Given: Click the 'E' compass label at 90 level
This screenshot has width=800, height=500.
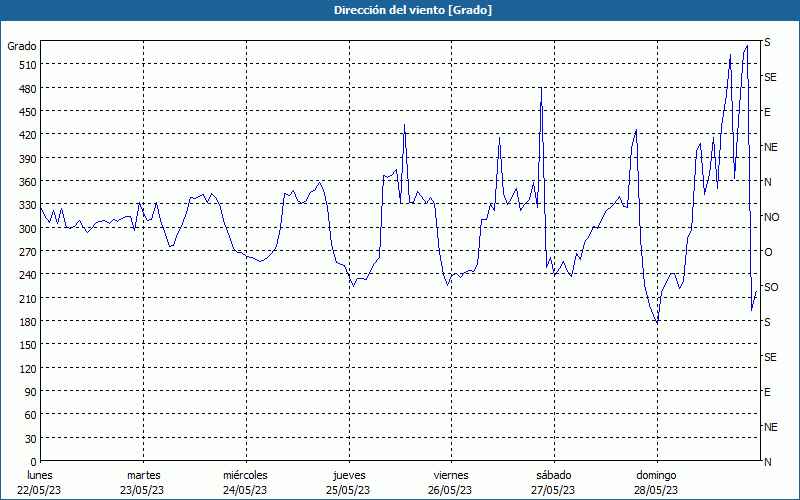Looking at the screenshot, I should point(767,392).
